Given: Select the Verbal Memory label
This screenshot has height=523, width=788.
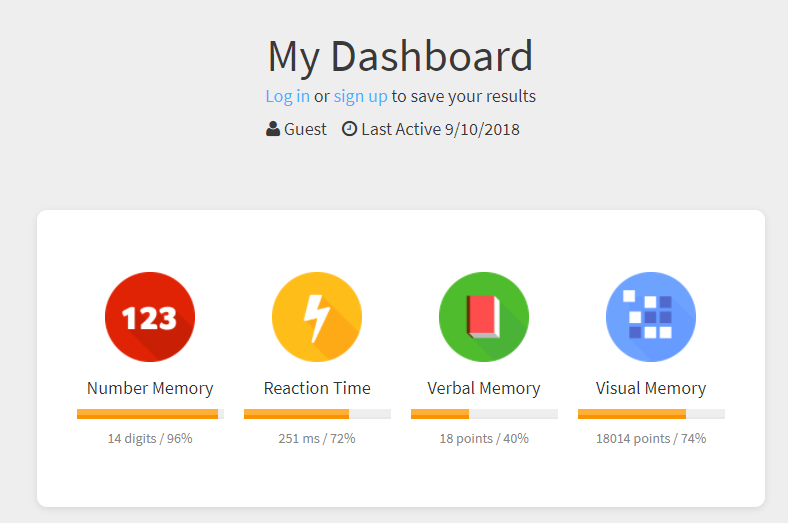Looking at the screenshot, I should pyautogui.click(x=484, y=388).
